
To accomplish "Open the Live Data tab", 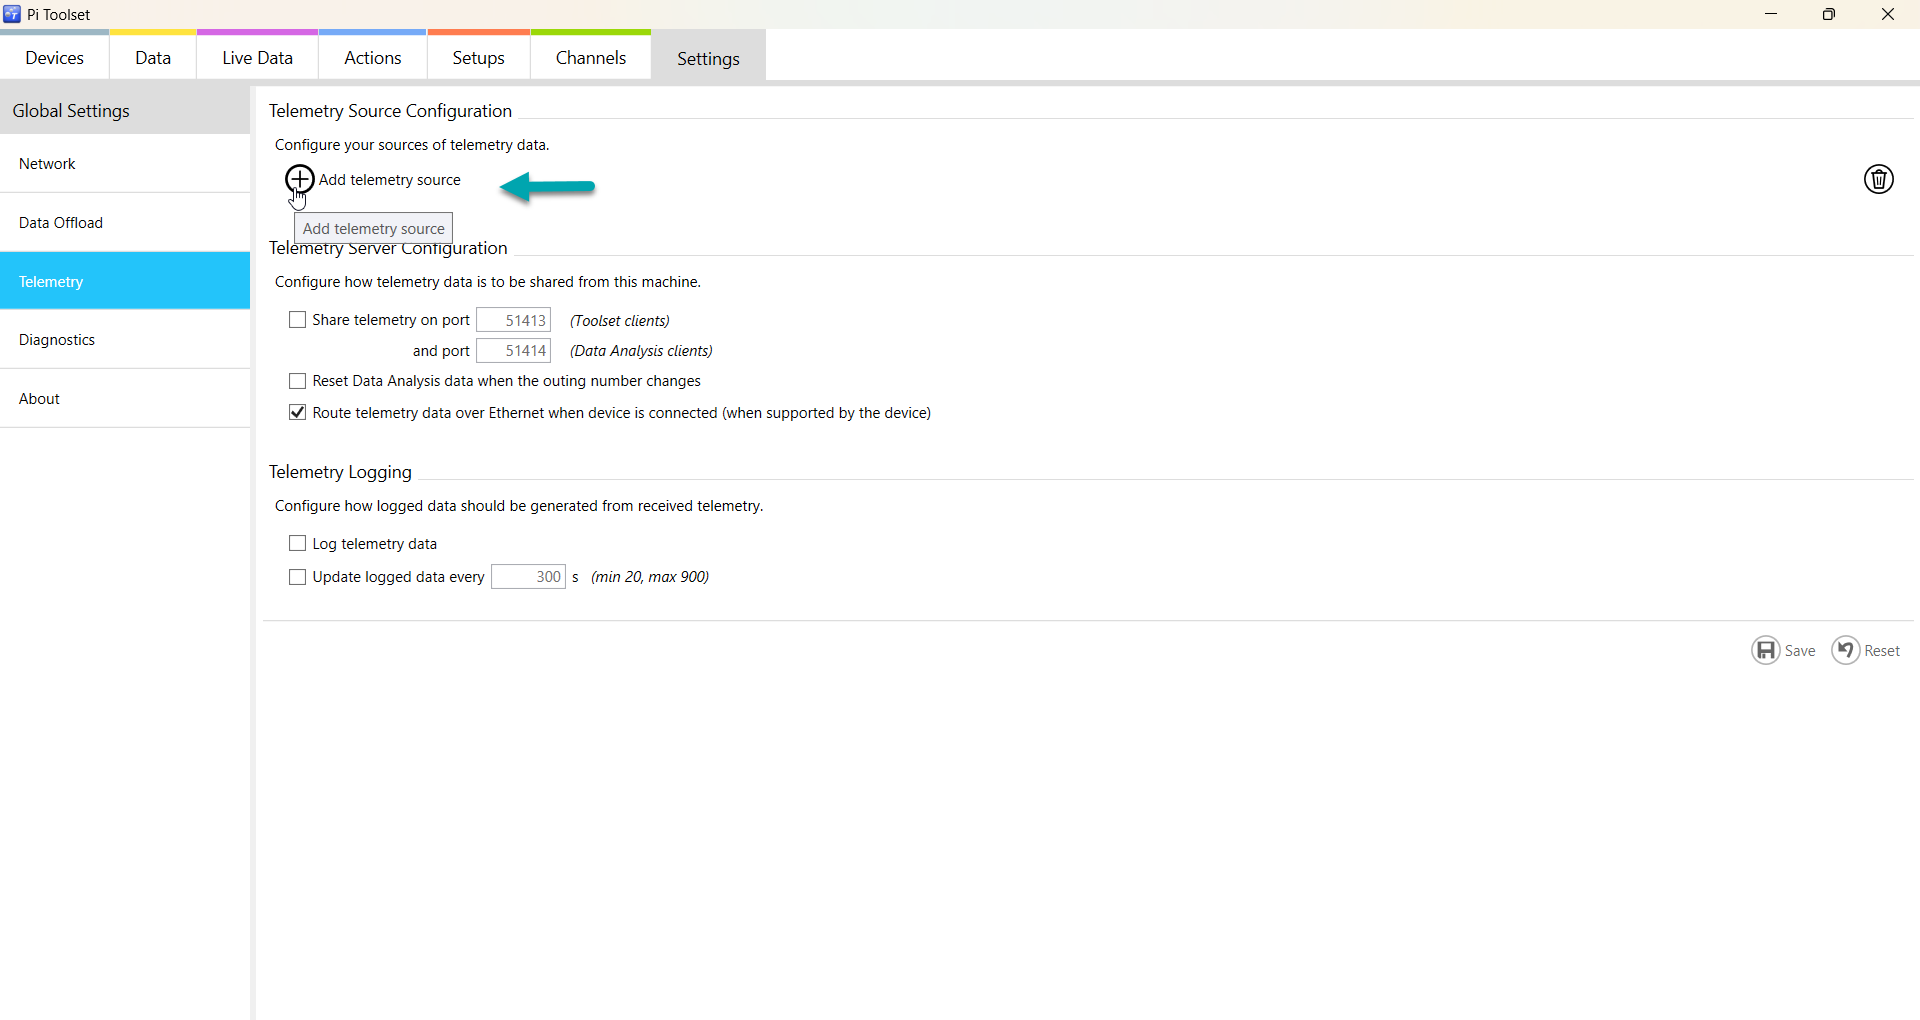I will 257,57.
